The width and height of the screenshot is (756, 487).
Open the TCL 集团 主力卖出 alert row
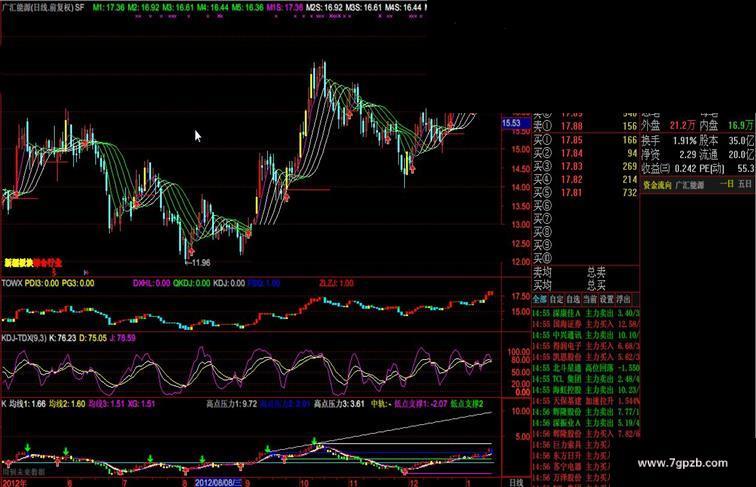[586, 379]
